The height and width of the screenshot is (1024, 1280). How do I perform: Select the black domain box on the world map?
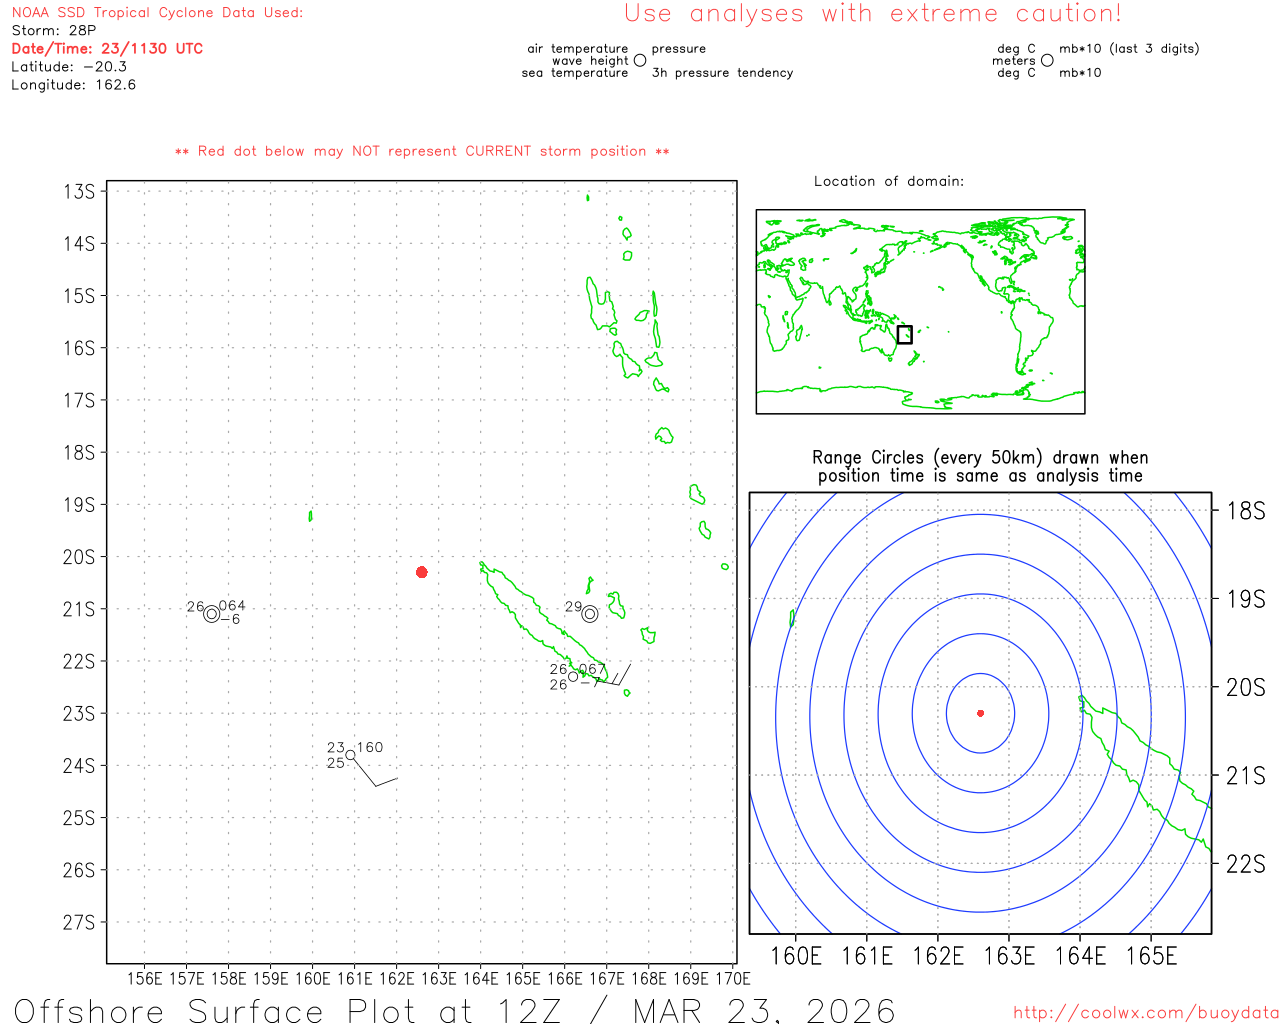pos(904,334)
